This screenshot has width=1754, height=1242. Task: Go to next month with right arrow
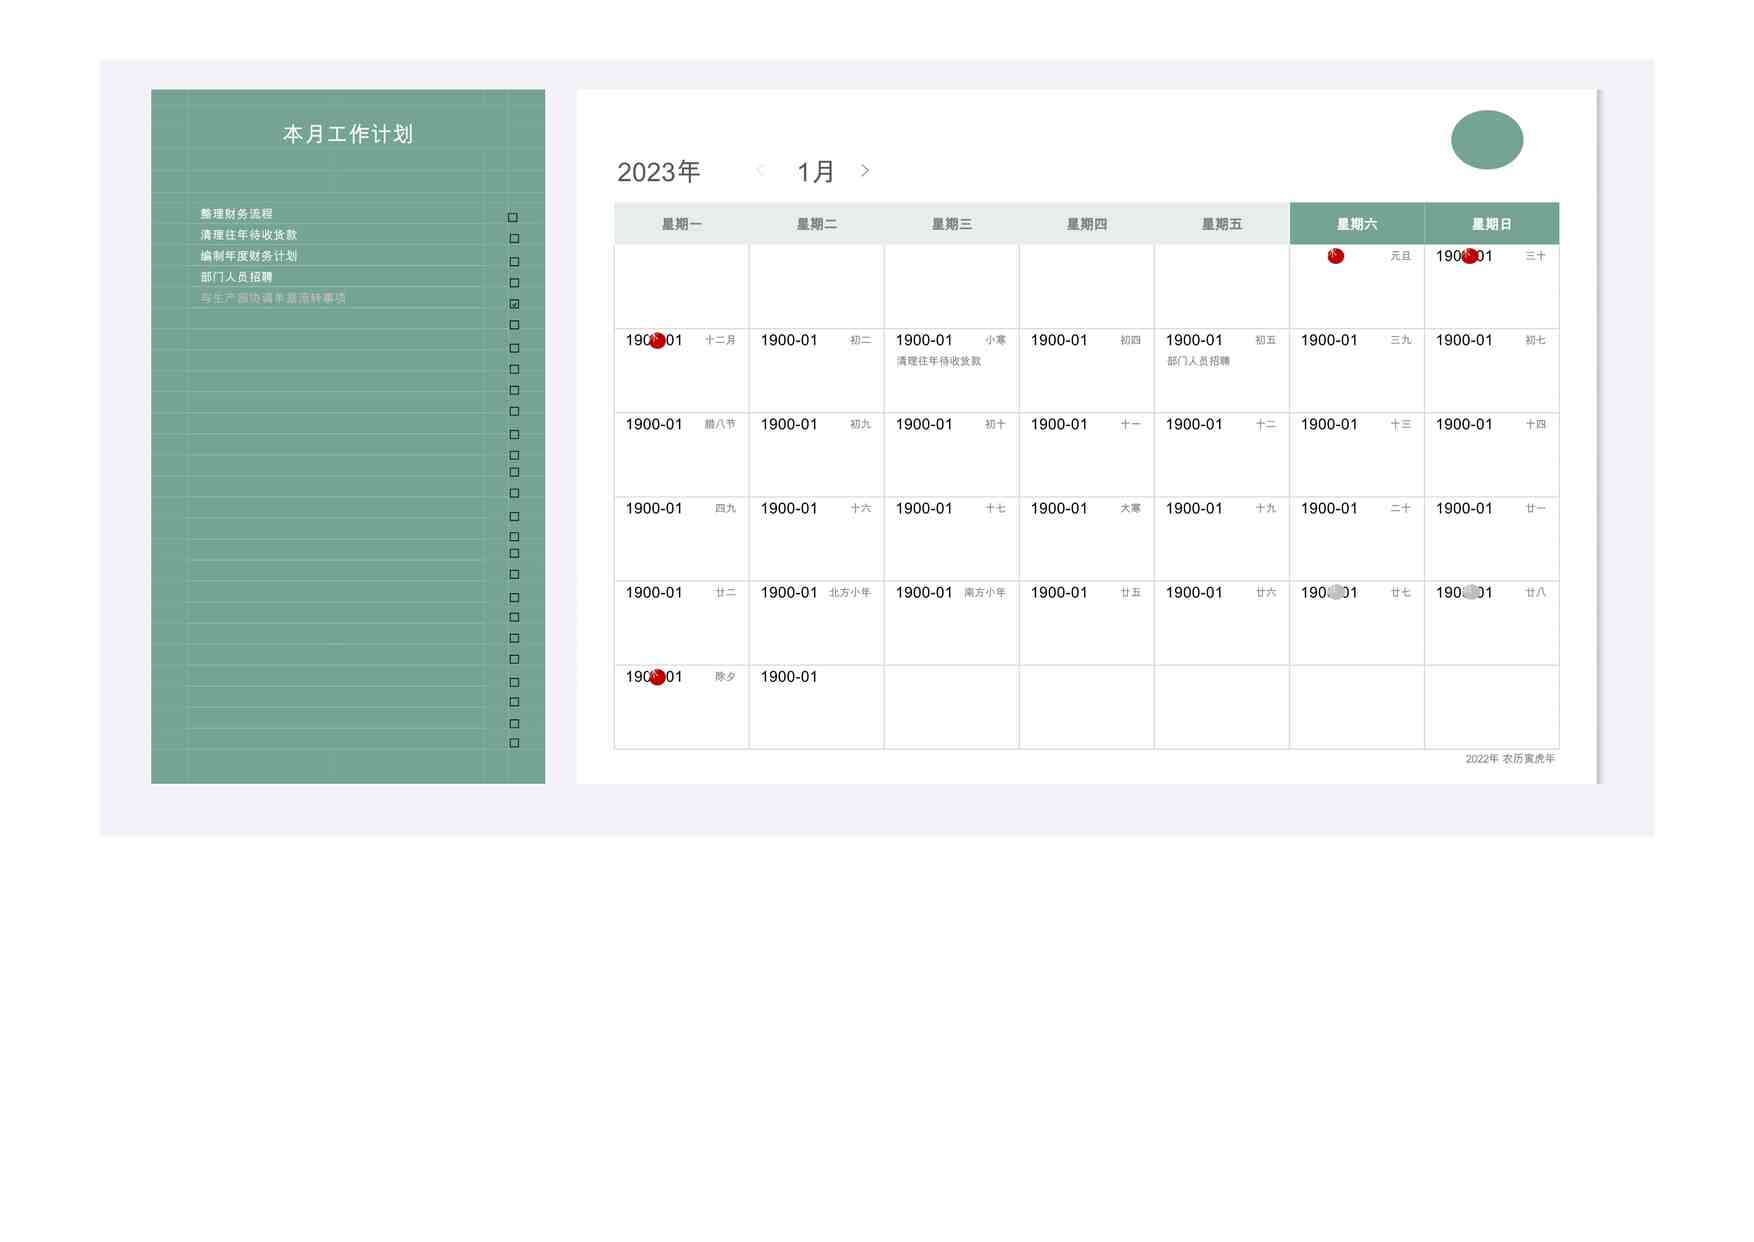point(865,170)
